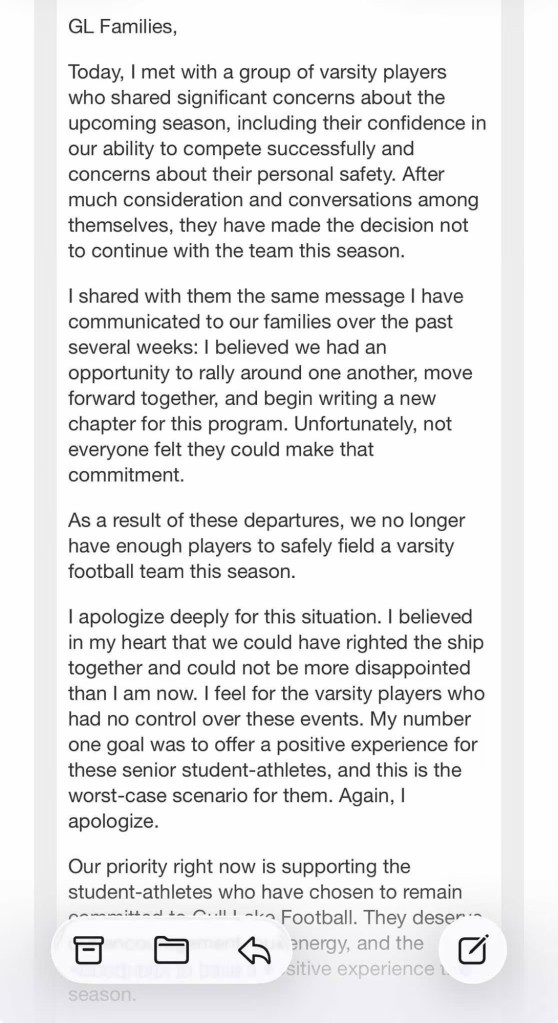Tap the line "these senior student-athletes, and this"
The image size is (558, 1023).
click(265, 770)
